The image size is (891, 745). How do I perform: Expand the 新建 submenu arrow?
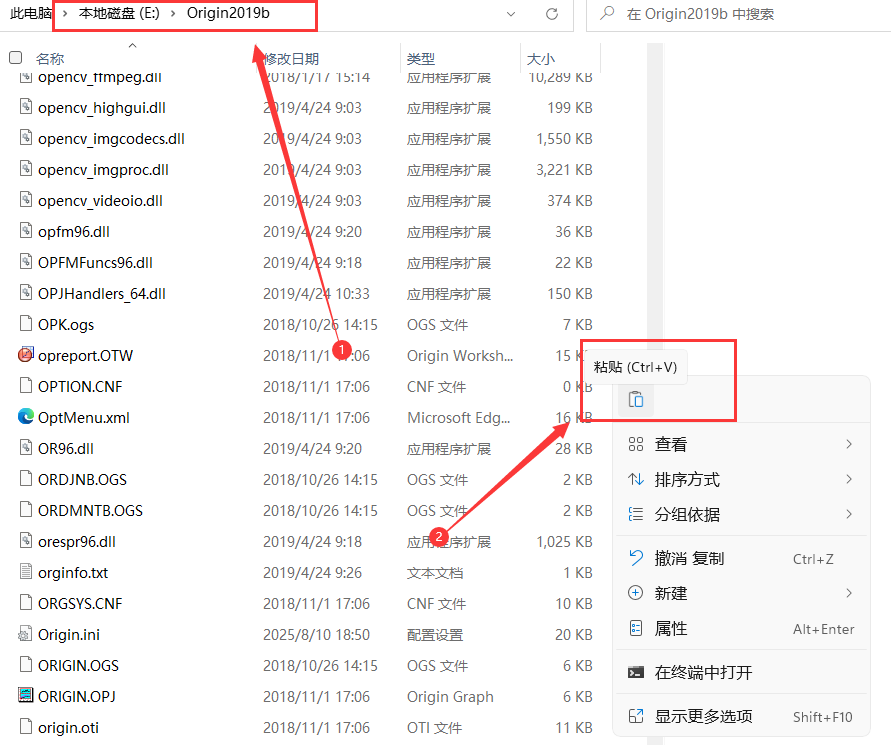click(849, 593)
